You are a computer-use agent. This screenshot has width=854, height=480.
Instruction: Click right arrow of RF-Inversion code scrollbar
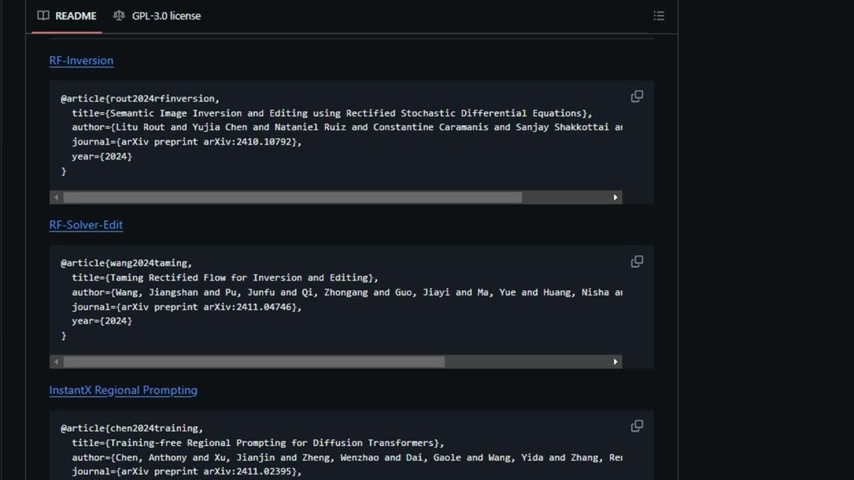(x=615, y=197)
